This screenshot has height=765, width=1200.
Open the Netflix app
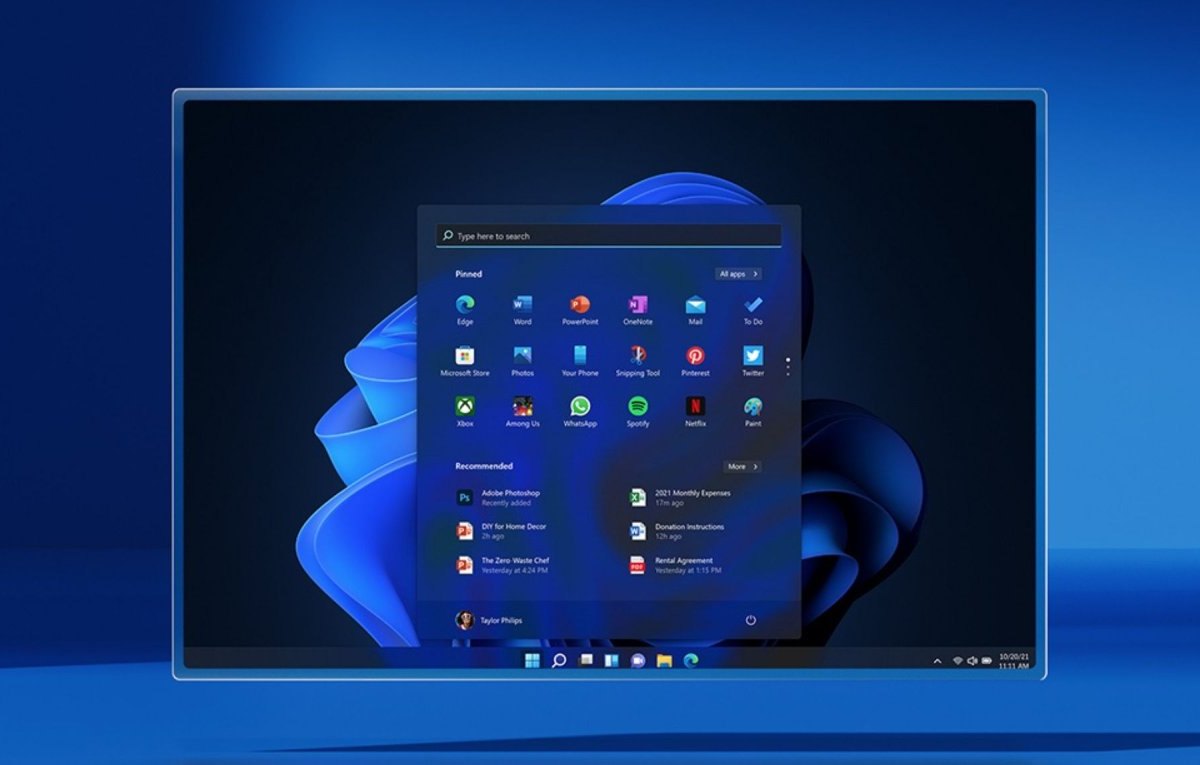(x=695, y=412)
